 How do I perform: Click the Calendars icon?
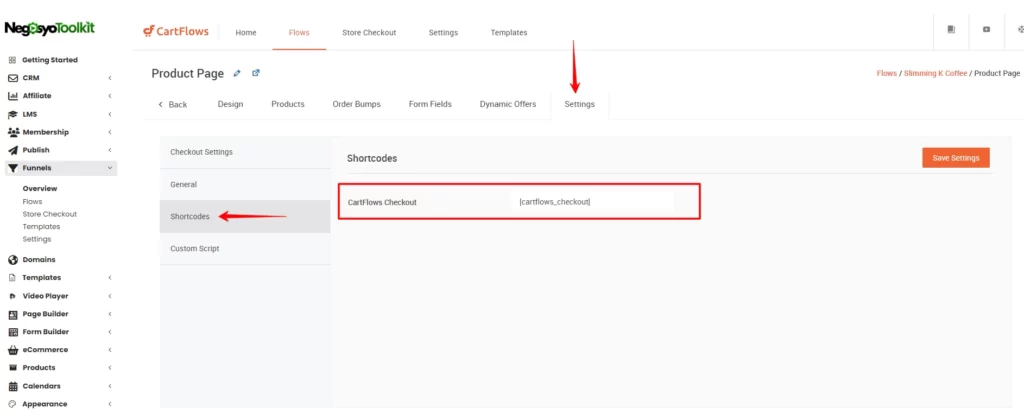click(x=12, y=386)
